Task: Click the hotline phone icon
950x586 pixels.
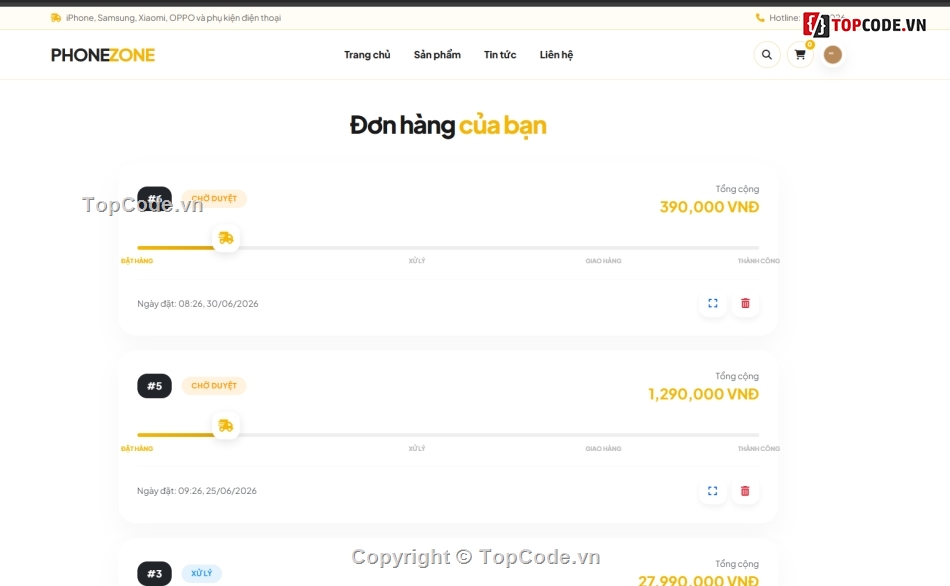Action: (x=760, y=18)
